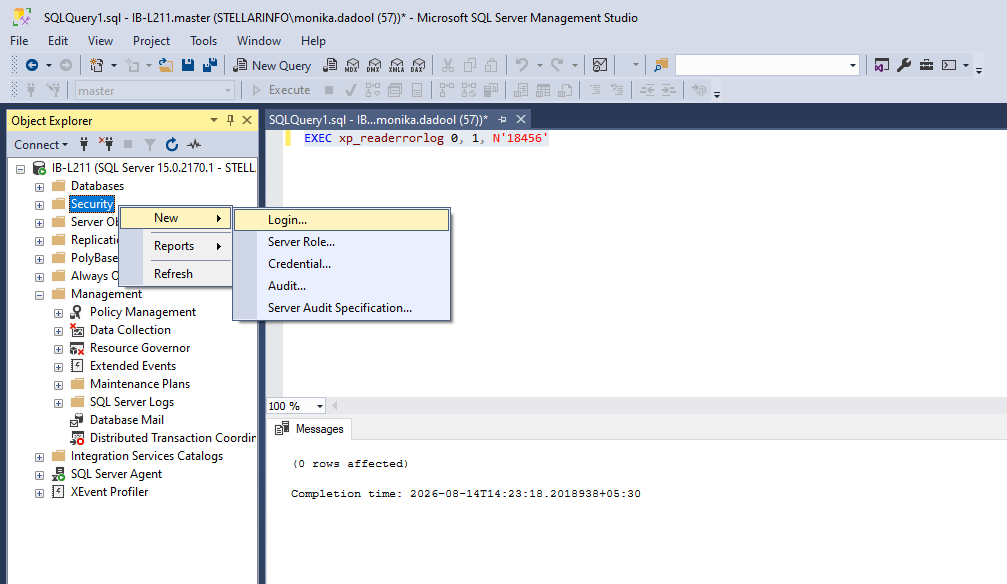Save the current query using the disk icon

pyautogui.click(x=188, y=65)
